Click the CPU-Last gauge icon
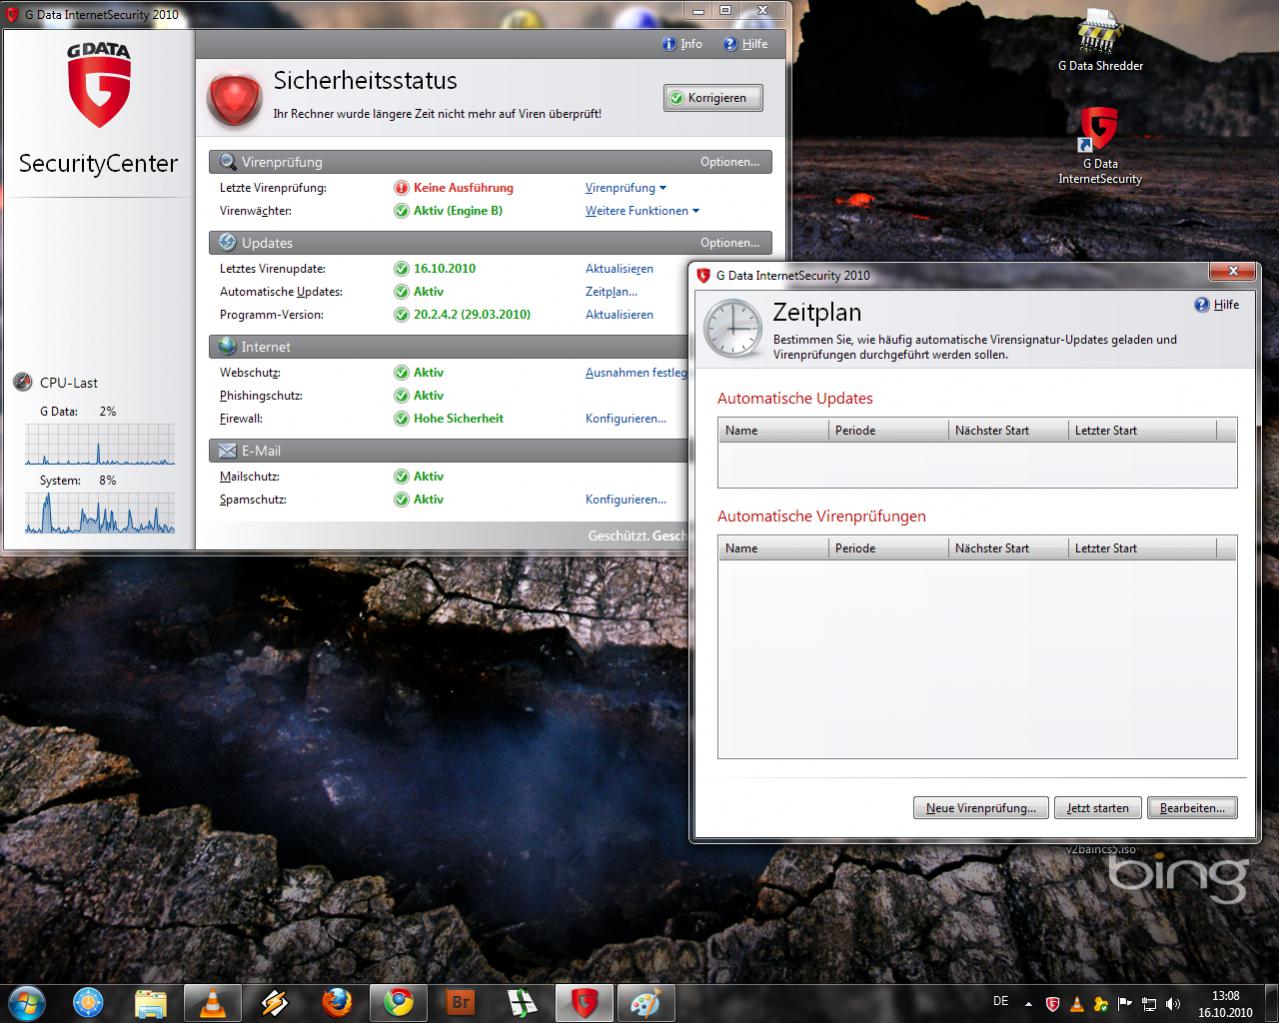 [23, 382]
